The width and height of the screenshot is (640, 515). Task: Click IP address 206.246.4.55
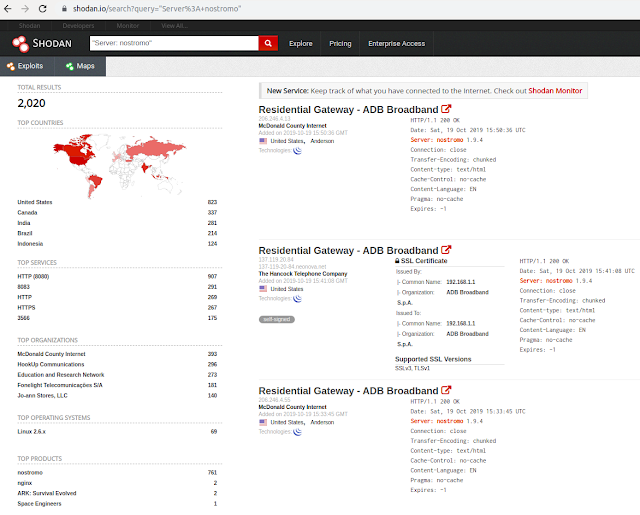[x=274, y=400]
